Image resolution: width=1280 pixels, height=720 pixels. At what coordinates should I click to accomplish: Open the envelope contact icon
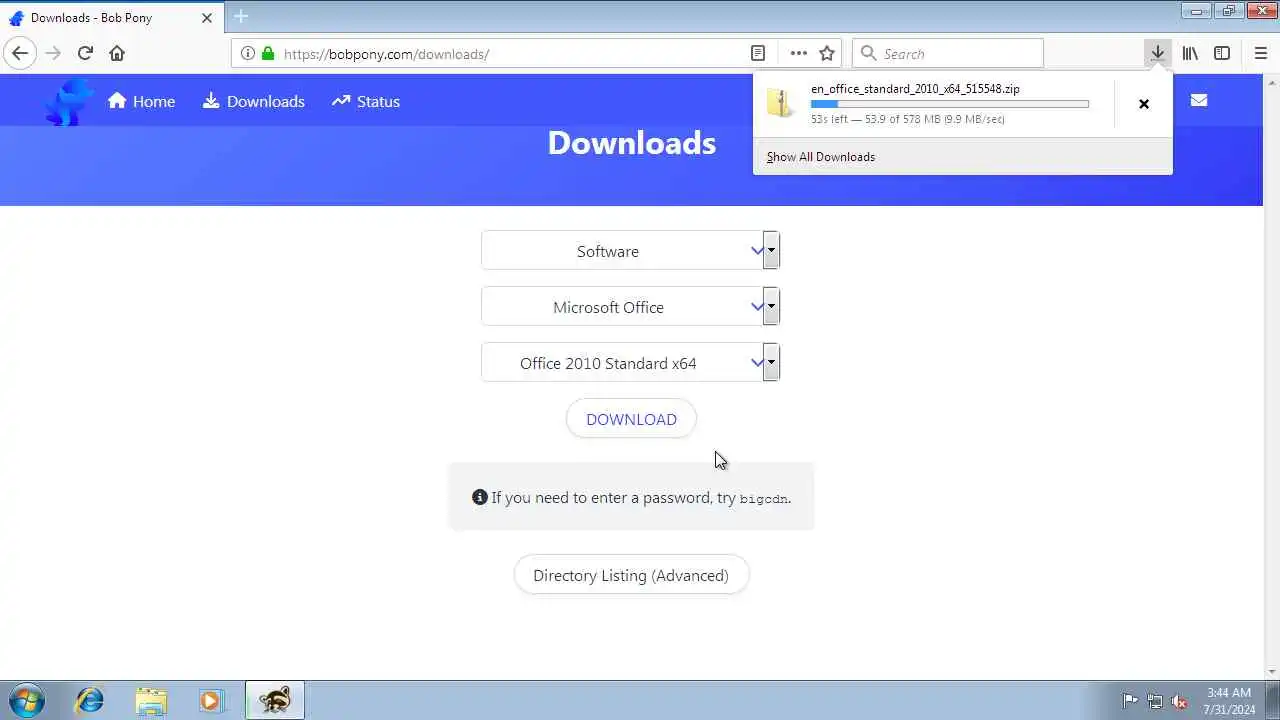[x=1199, y=100]
